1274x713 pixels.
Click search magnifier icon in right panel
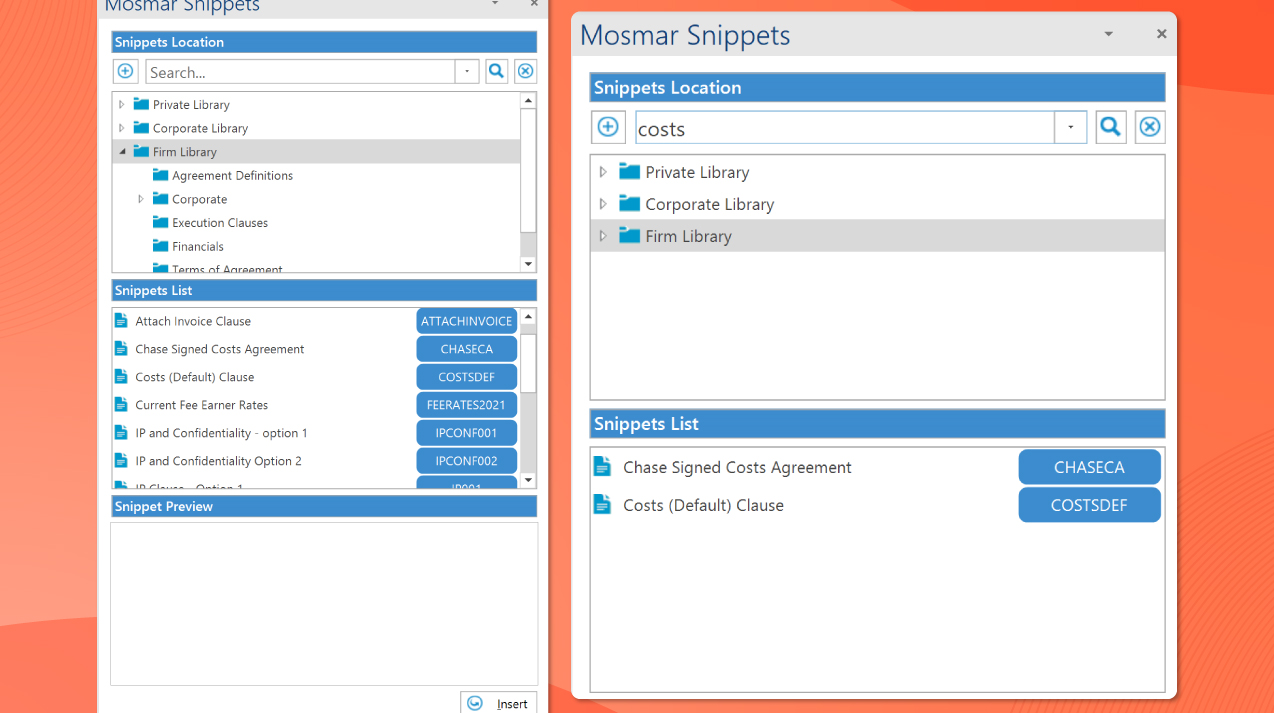(x=1111, y=128)
